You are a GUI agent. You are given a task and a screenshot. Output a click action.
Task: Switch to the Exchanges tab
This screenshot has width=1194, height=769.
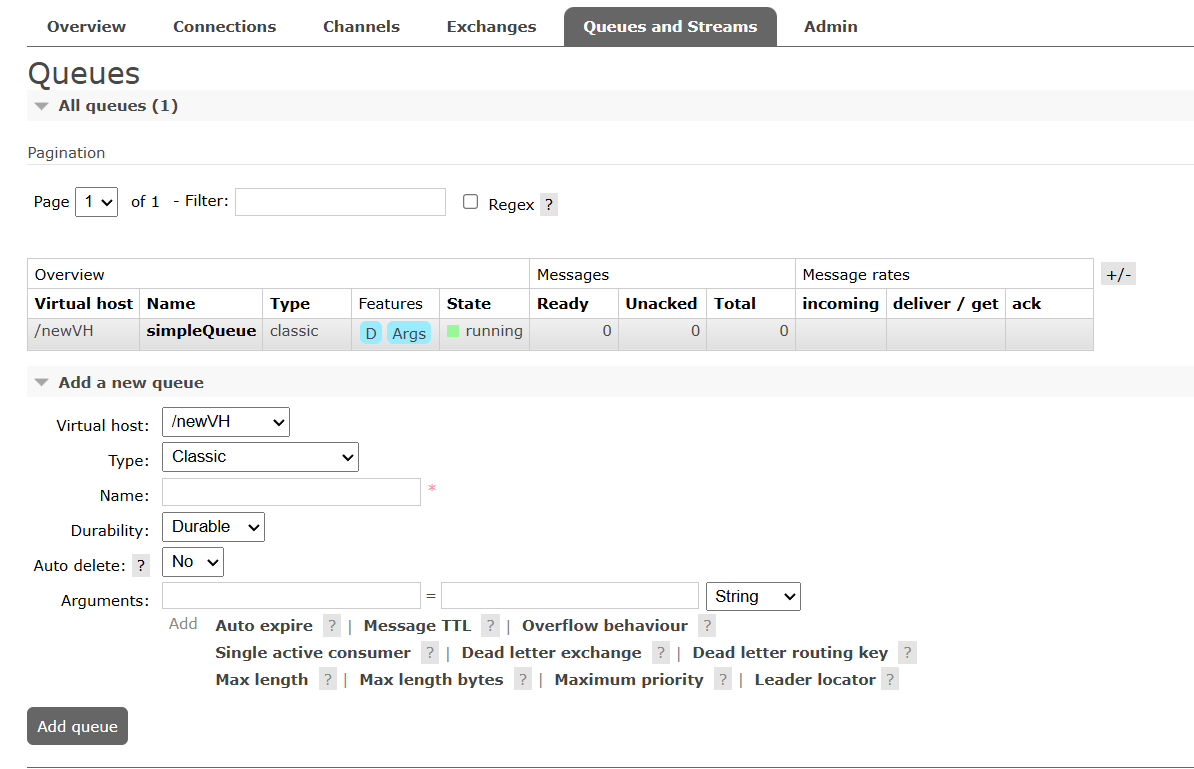[491, 27]
